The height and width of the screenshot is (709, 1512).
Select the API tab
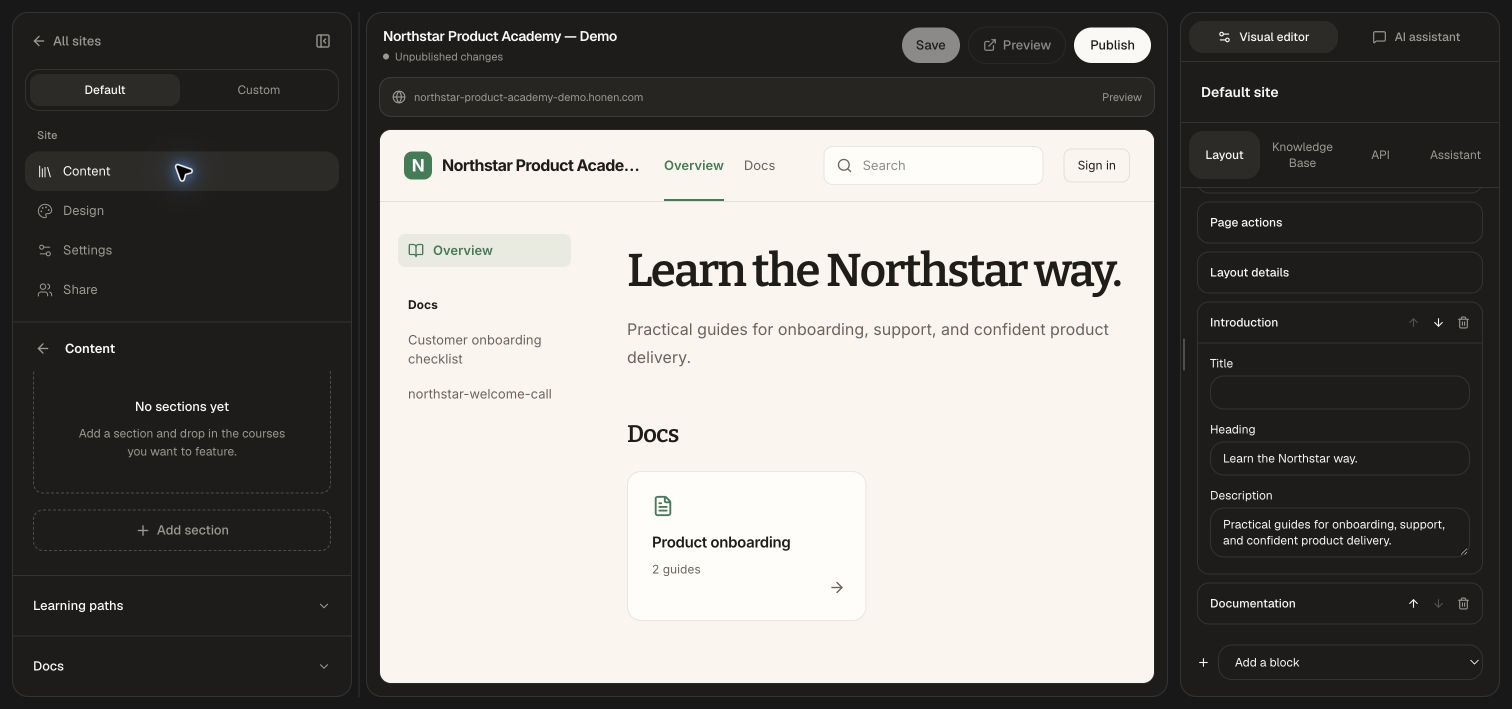coord(1380,155)
